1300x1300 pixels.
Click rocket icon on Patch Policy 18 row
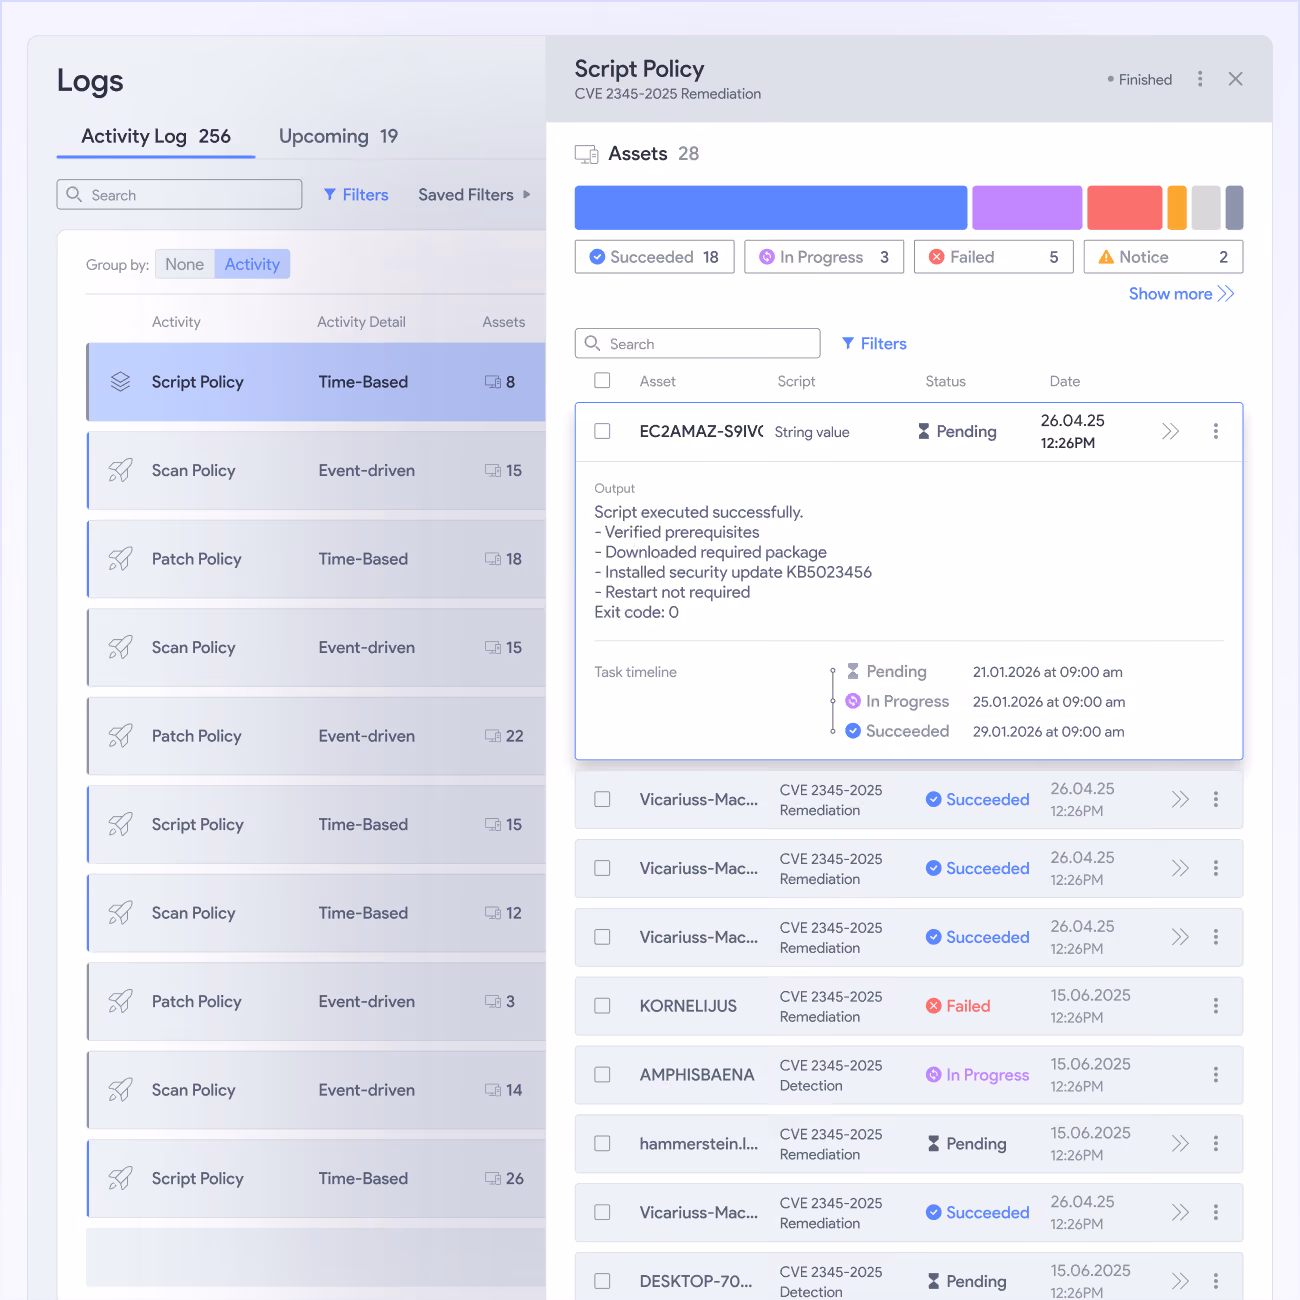point(121,559)
